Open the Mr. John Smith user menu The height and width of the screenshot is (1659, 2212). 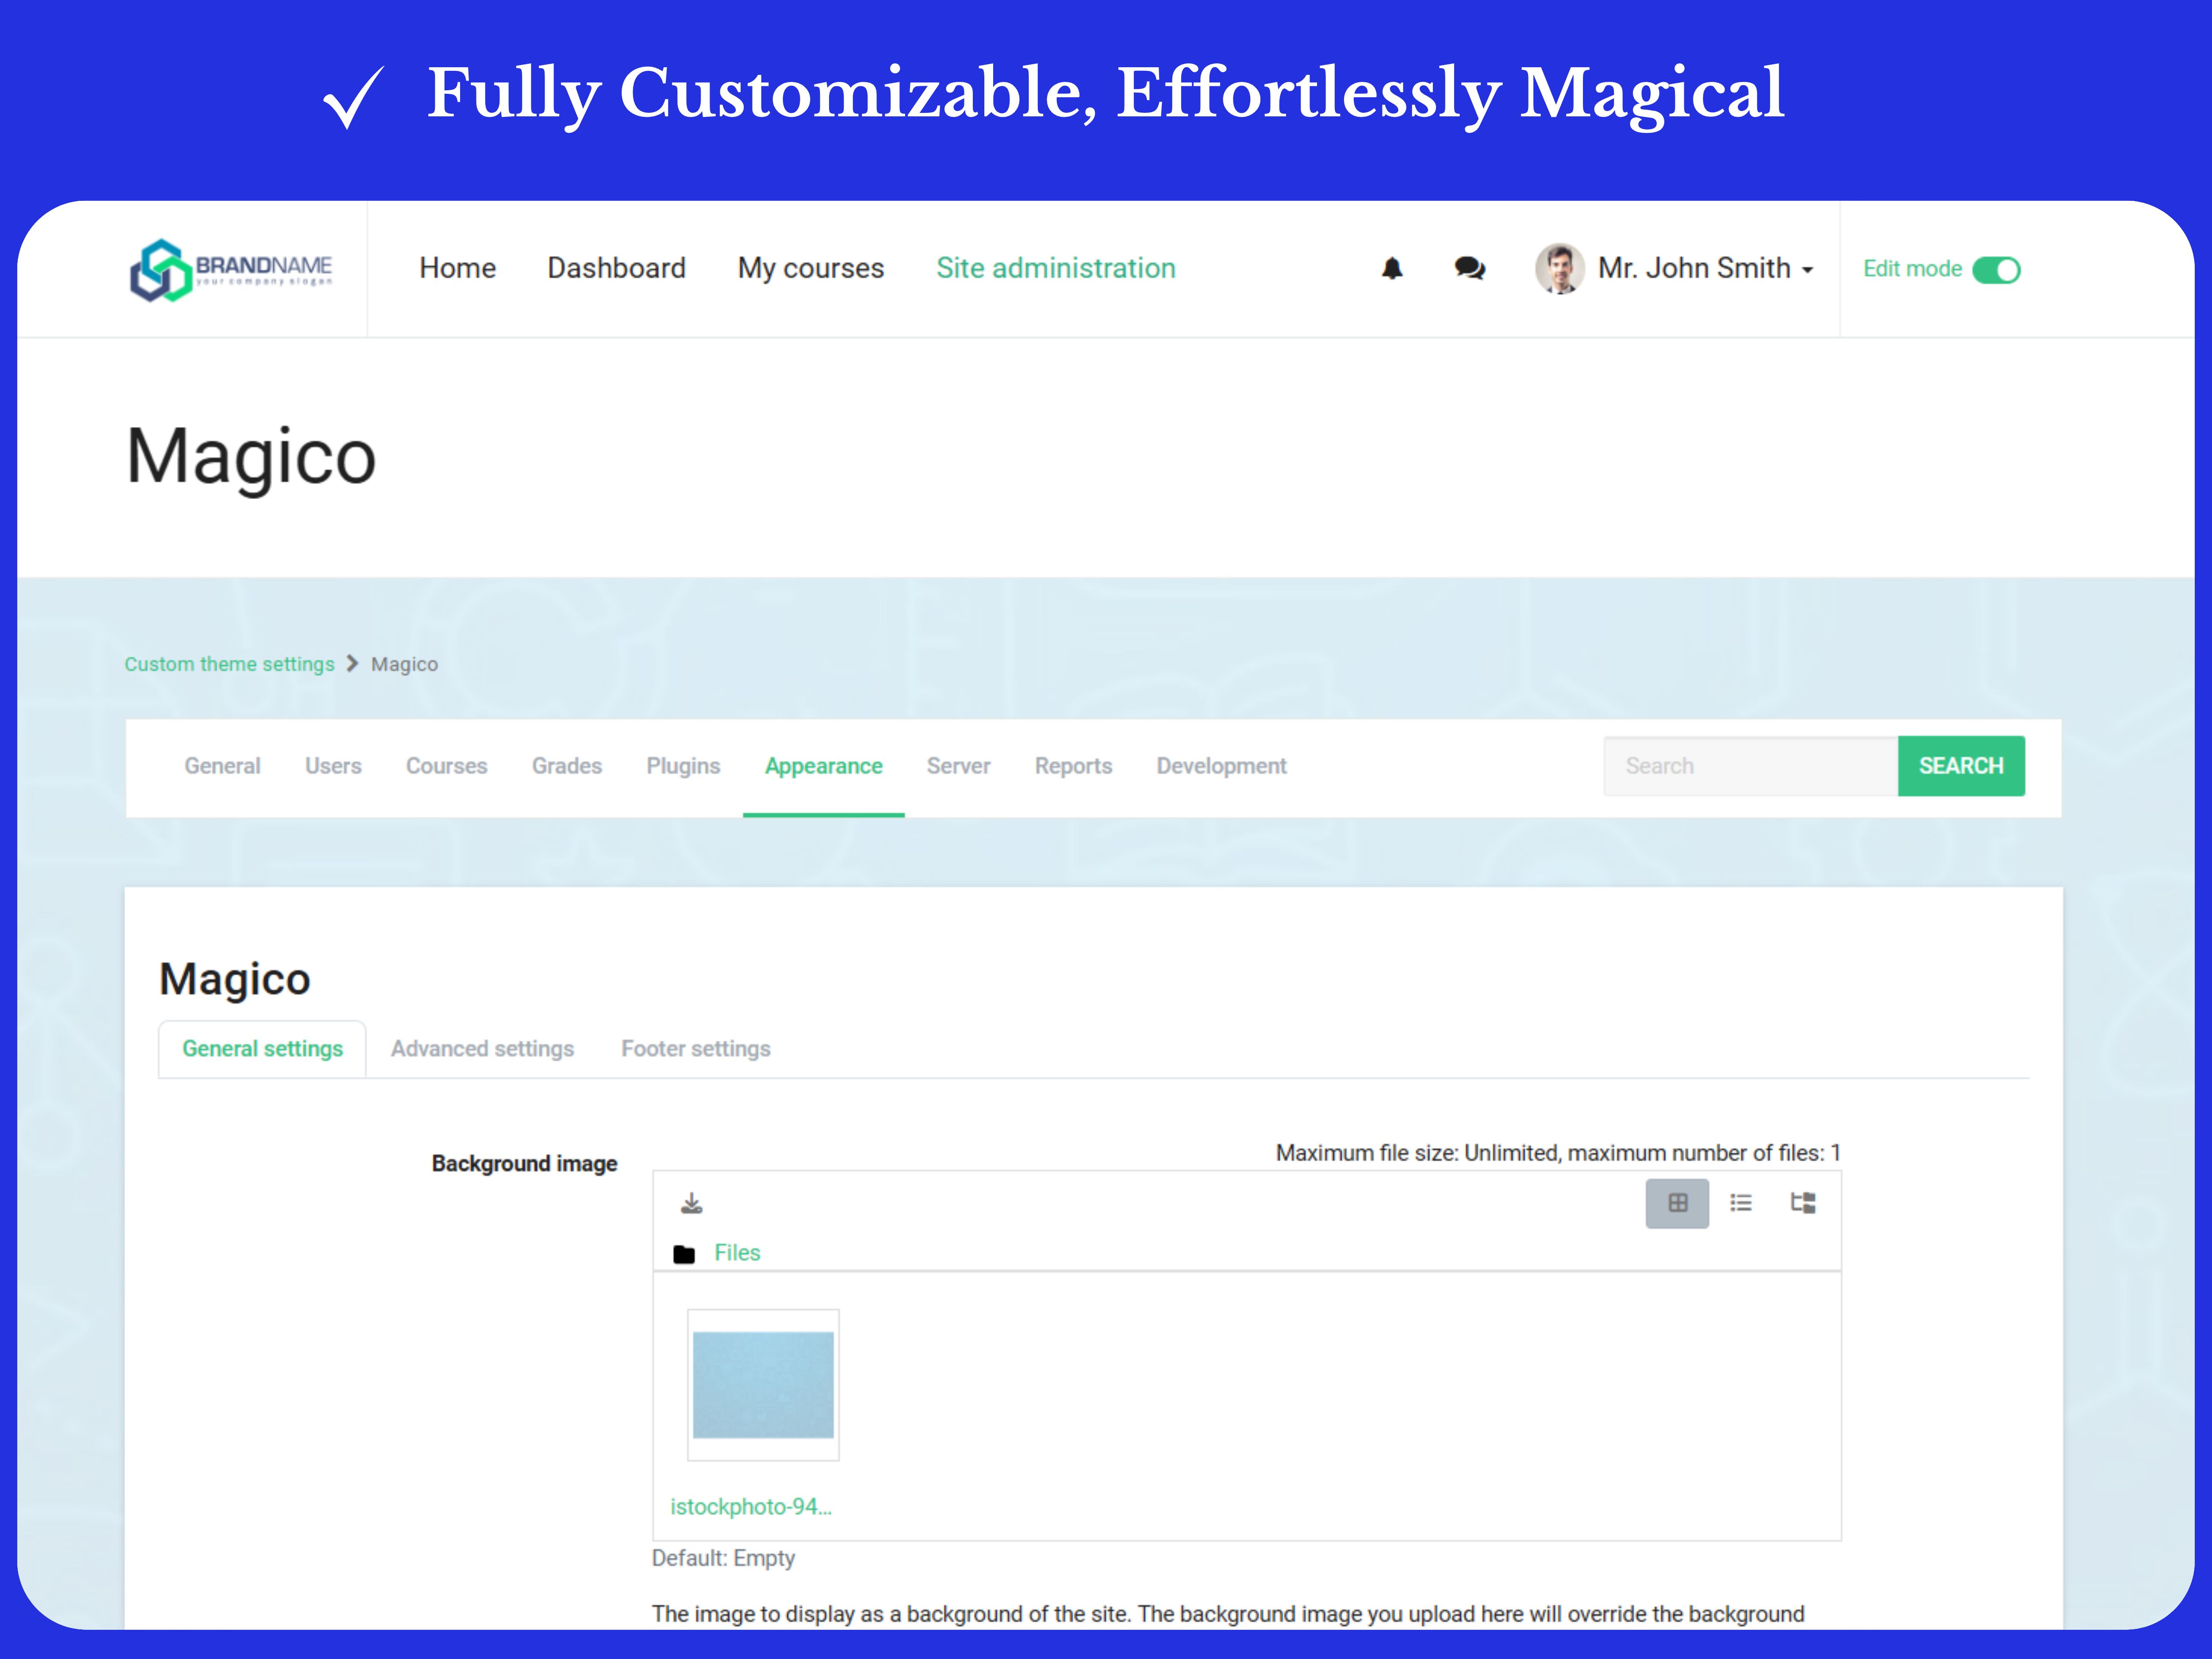click(1704, 268)
